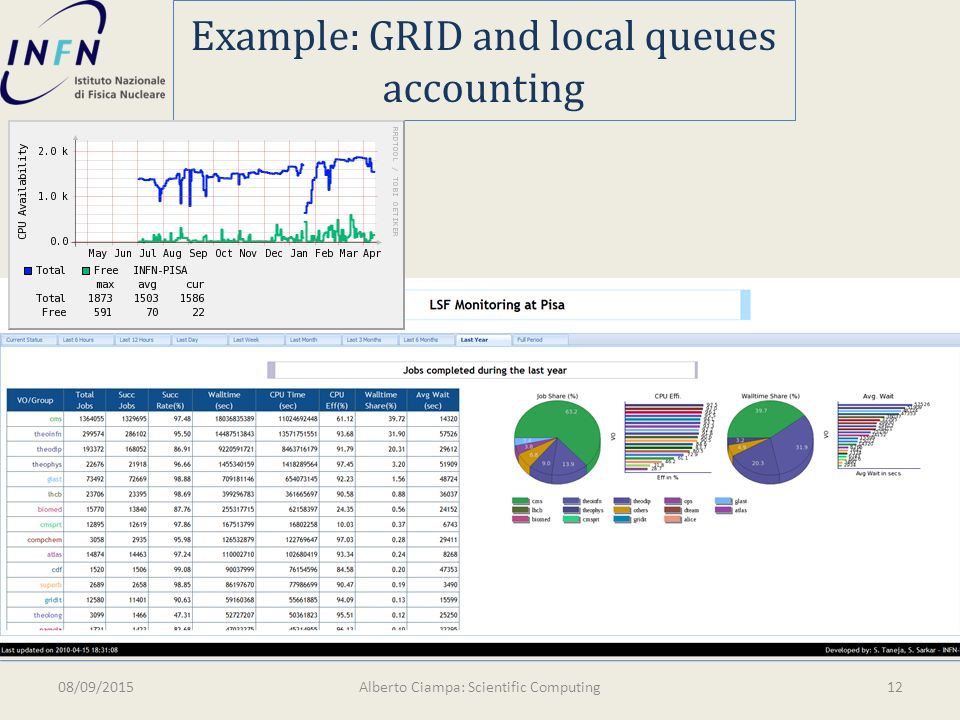960x720 pixels.
Task: Open the theolong group link in table
Action: 48,615
